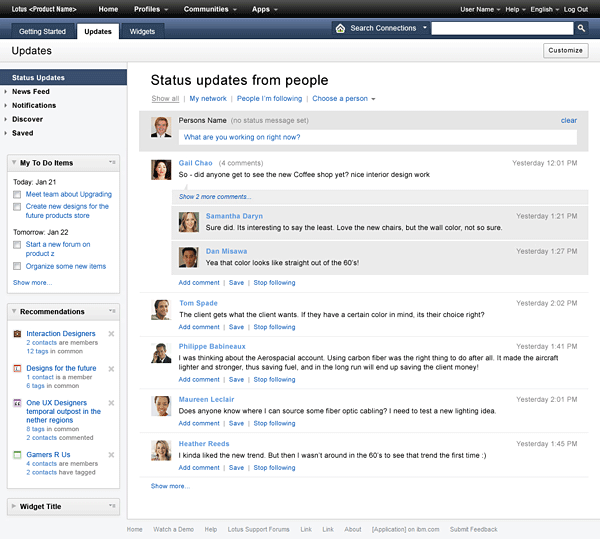Click Gail Chao's profile photo
Image resolution: width=600 pixels, height=539 pixels.
(x=161, y=170)
